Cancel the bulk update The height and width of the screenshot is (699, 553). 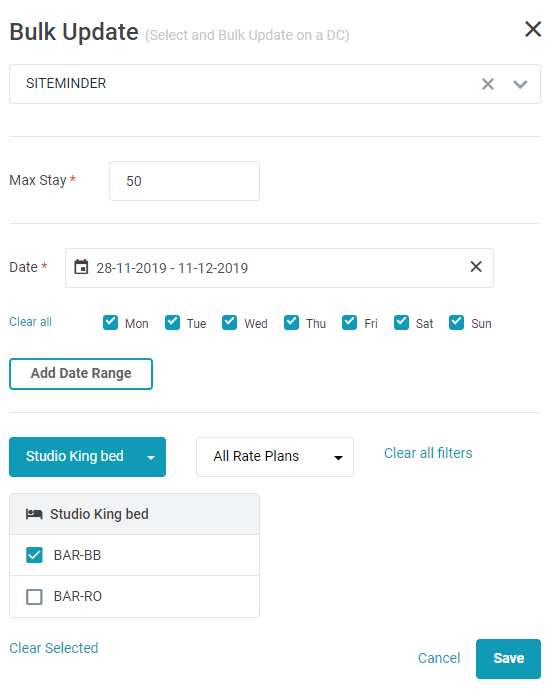click(x=439, y=658)
